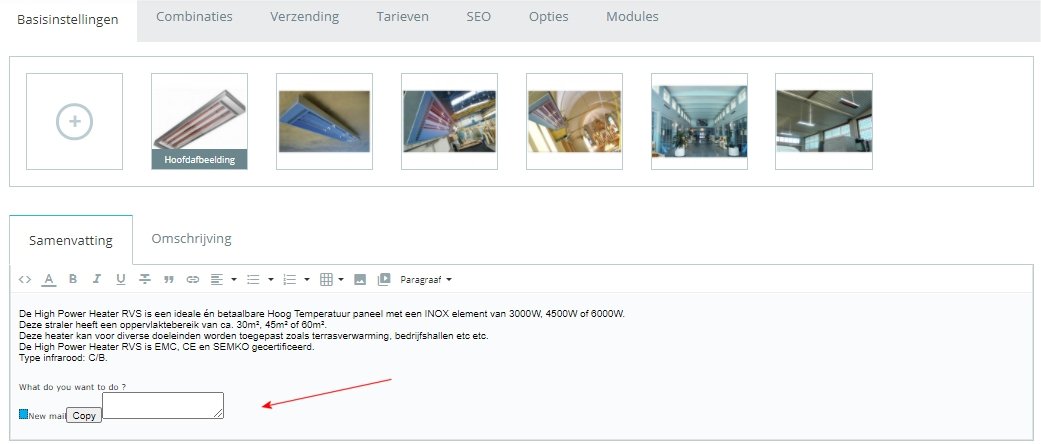Expand the alignment options arrow
Viewport: 1041px width, 444px height.
tap(234, 279)
